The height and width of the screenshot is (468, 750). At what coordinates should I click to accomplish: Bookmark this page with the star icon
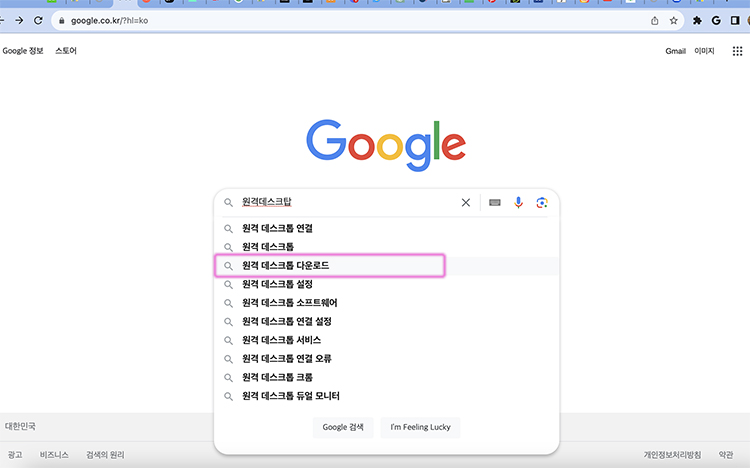pos(673,21)
